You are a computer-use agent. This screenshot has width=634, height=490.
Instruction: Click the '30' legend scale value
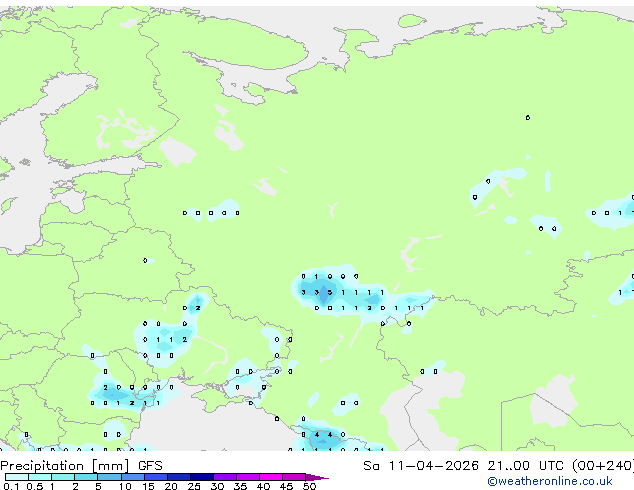(217, 486)
